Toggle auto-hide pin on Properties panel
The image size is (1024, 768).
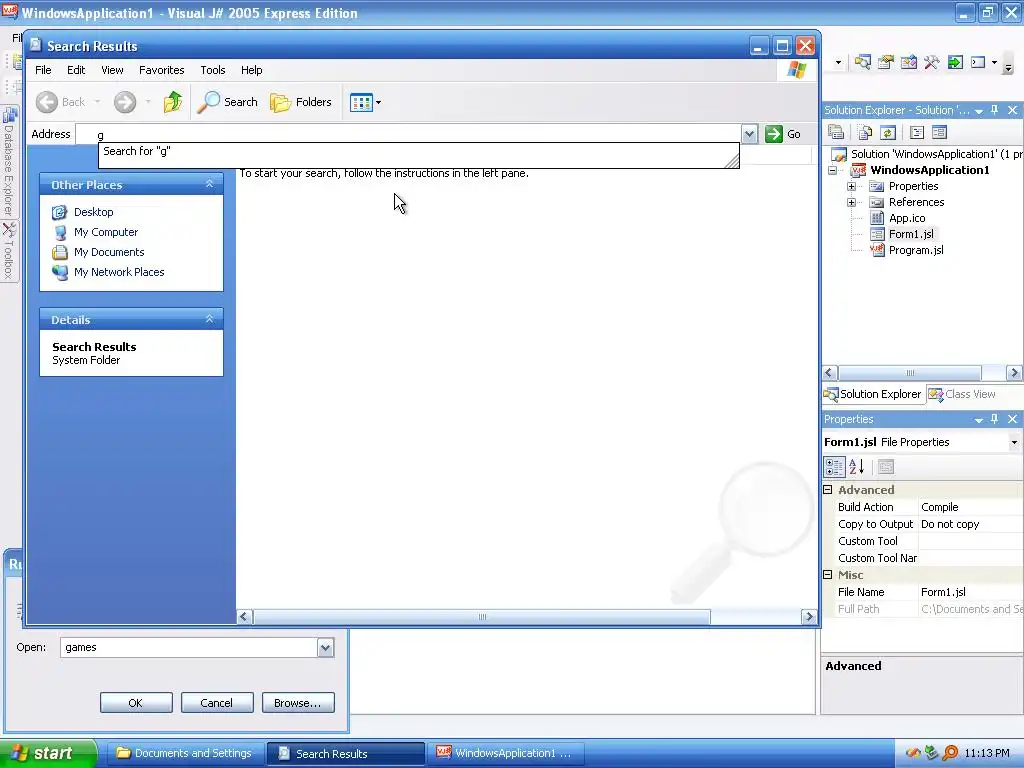pyautogui.click(x=995, y=419)
